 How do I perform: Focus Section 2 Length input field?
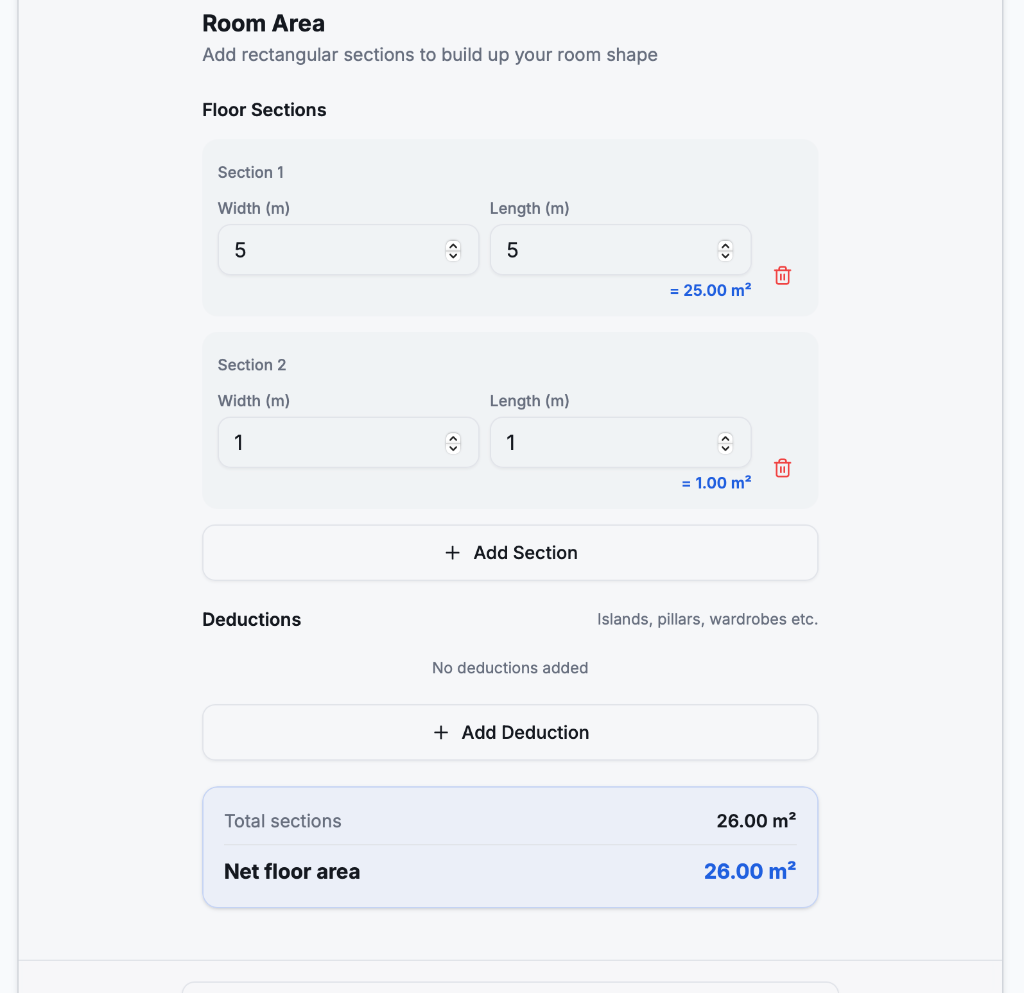(x=620, y=443)
